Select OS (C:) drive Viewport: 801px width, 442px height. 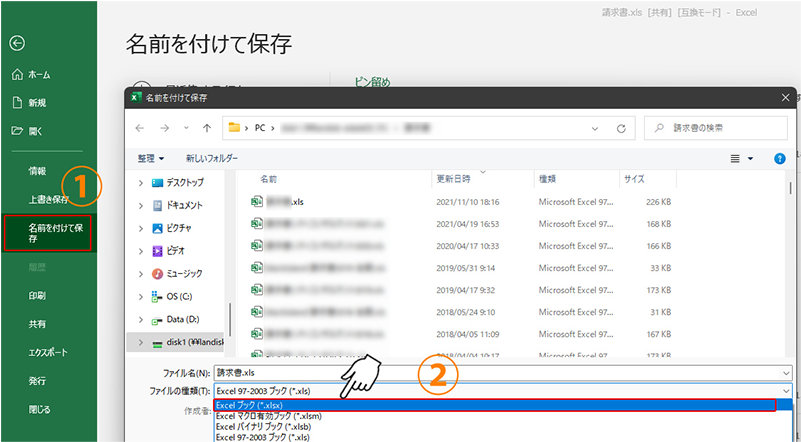pos(172,296)
